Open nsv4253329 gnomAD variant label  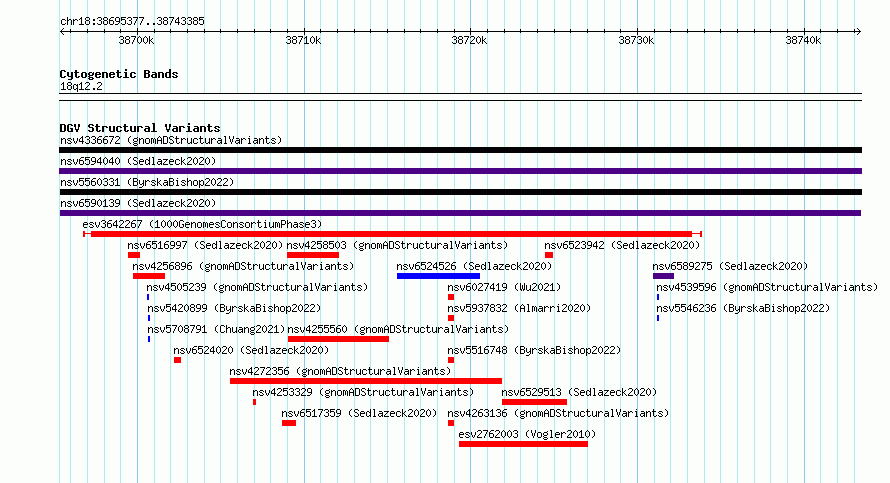click(x=363, y=392)
